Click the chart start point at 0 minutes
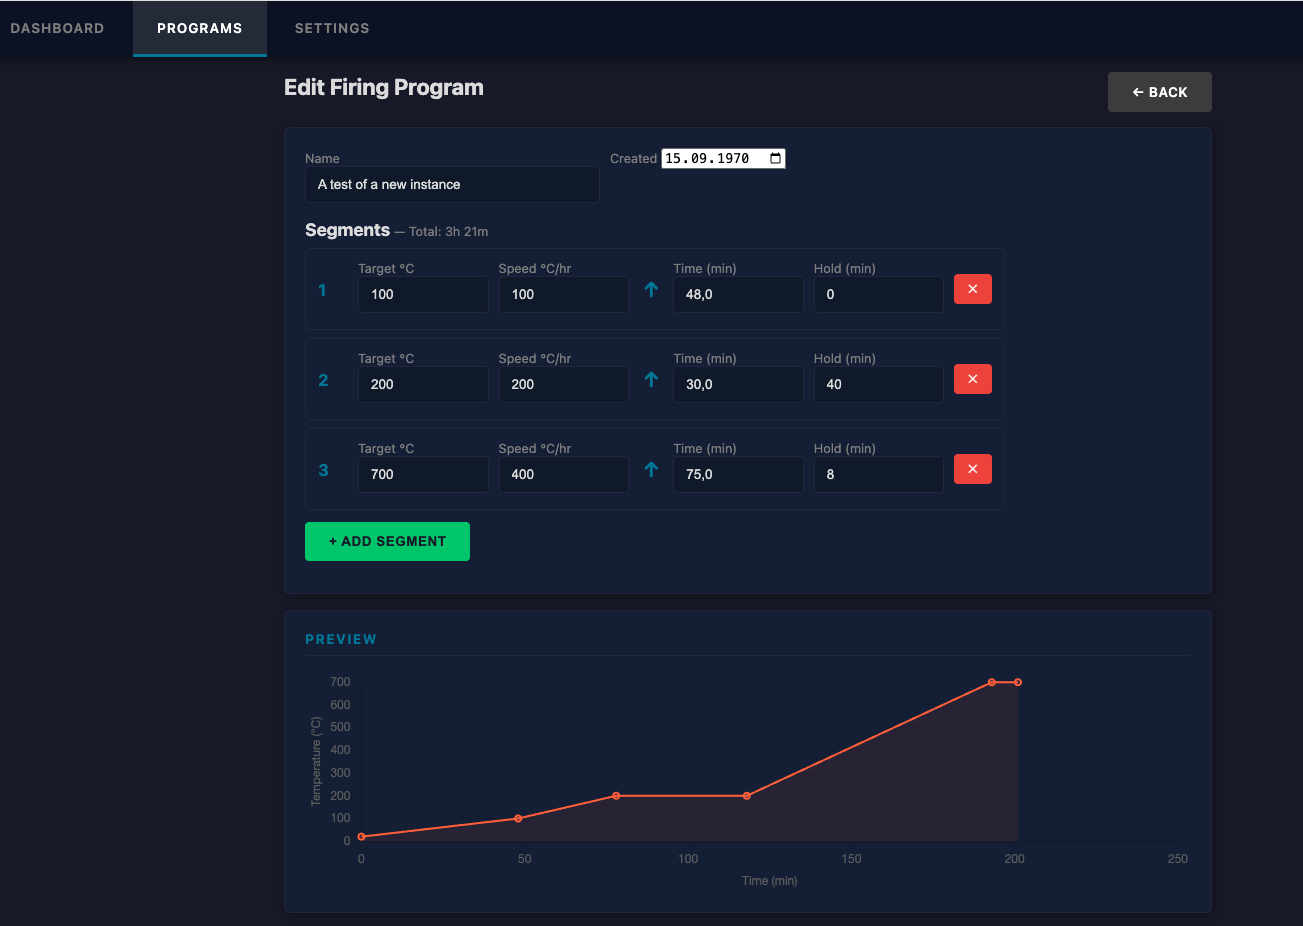1303x926 pixels. coord(361,836)
